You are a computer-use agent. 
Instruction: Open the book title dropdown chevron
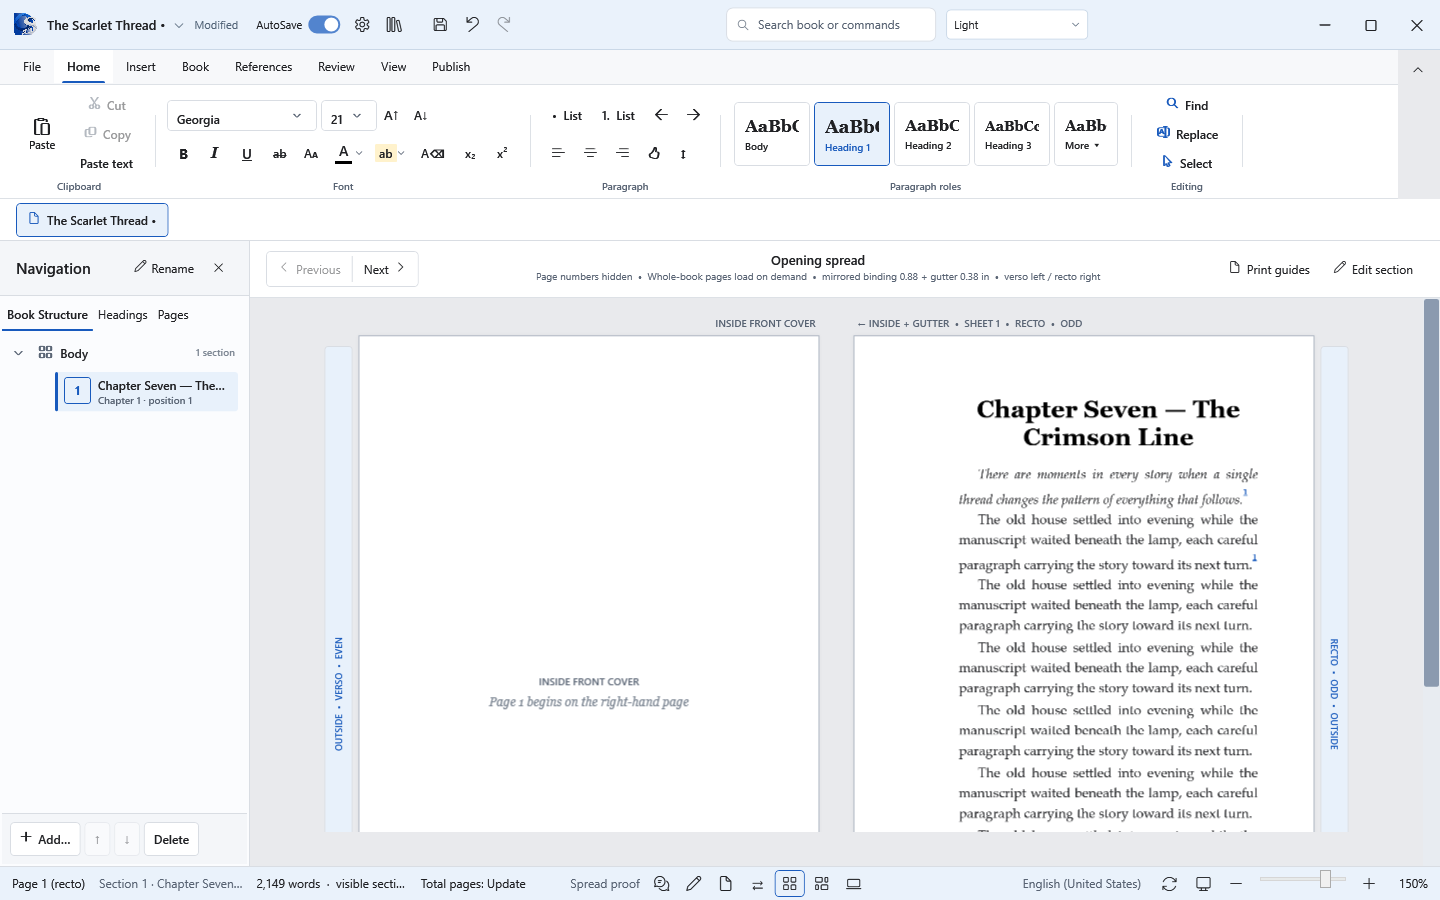179,25
